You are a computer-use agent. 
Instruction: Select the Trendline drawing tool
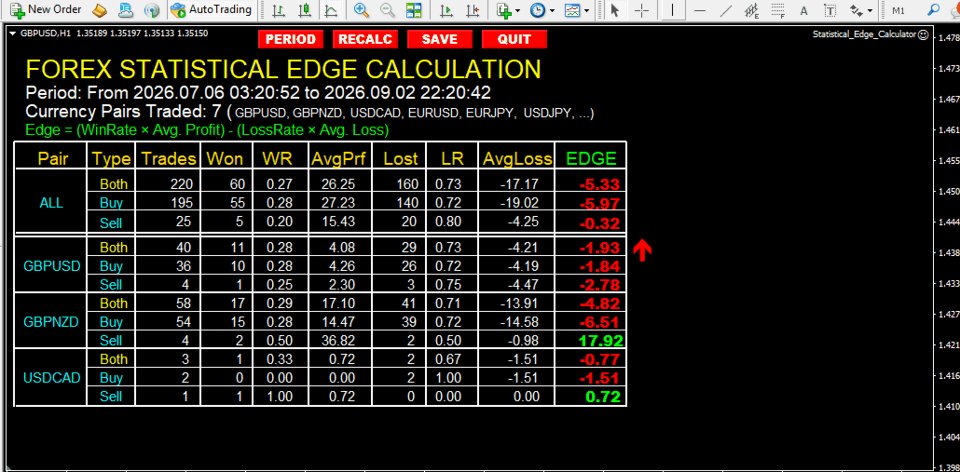[x=726, y=10]
